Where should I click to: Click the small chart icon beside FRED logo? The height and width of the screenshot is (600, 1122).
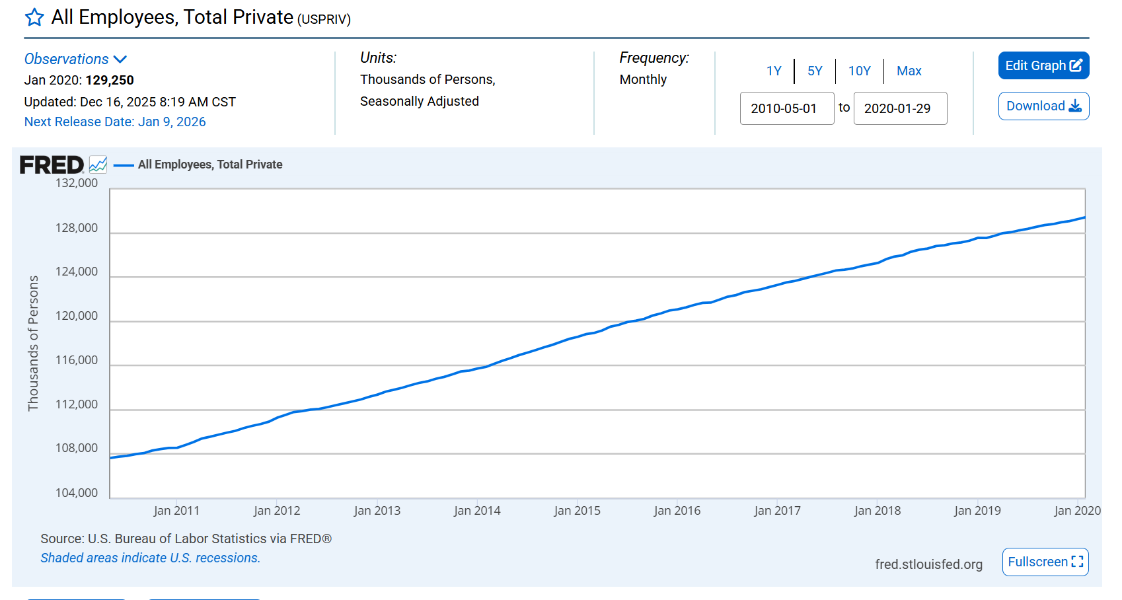[98, 165]
